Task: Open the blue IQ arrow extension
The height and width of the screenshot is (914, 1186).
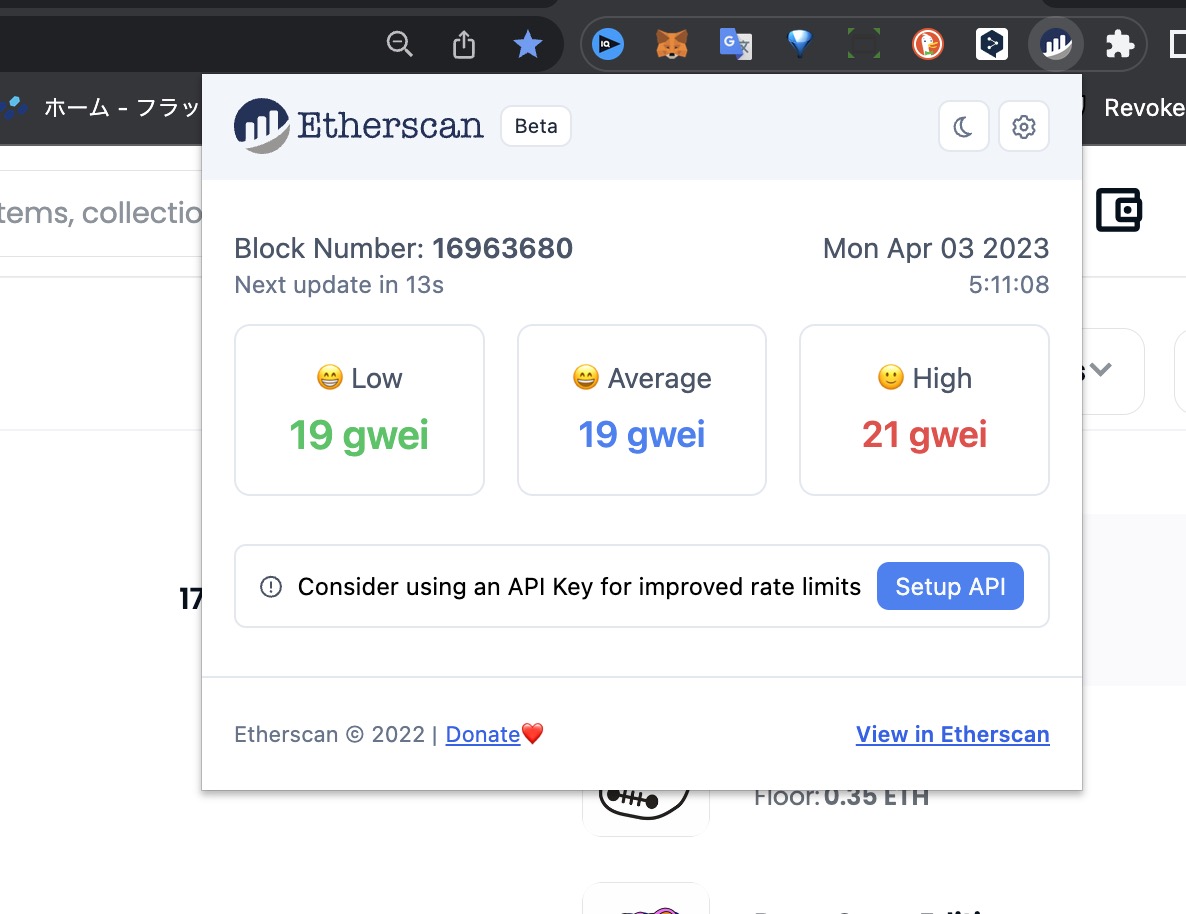Action: click(607, 44)
